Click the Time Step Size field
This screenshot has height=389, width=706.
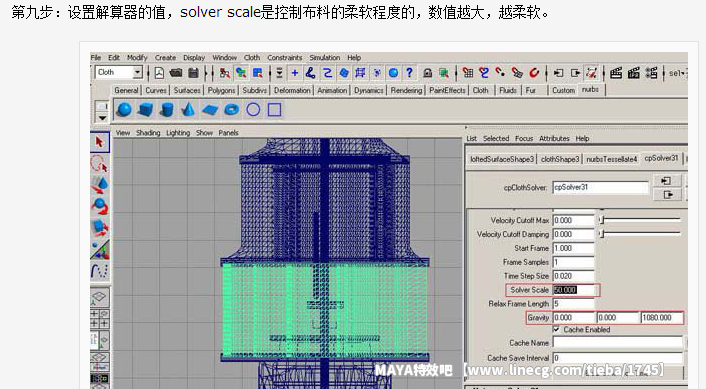coord(574,276)
